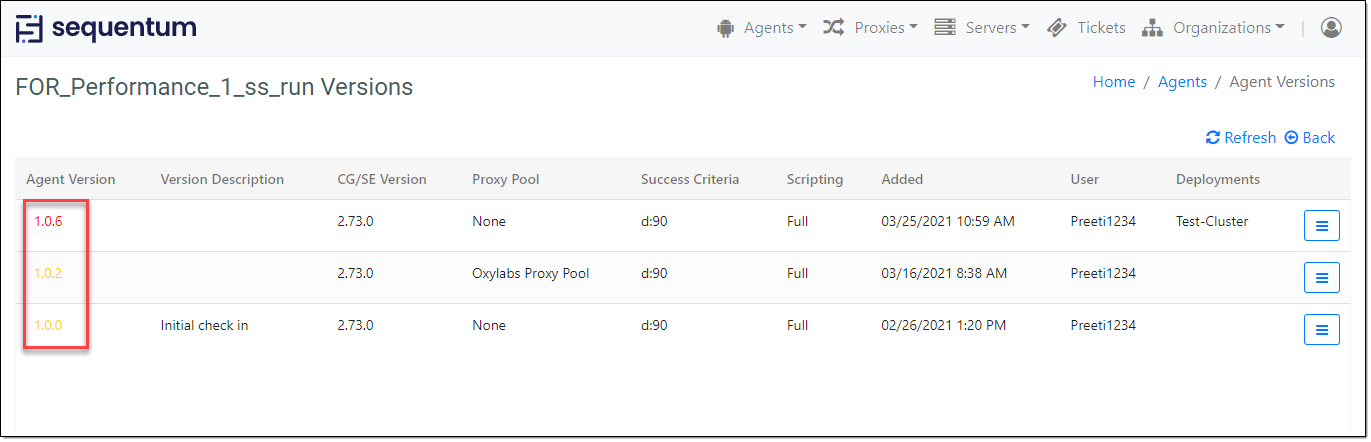Go to Home breadcrumb link

1114,82
